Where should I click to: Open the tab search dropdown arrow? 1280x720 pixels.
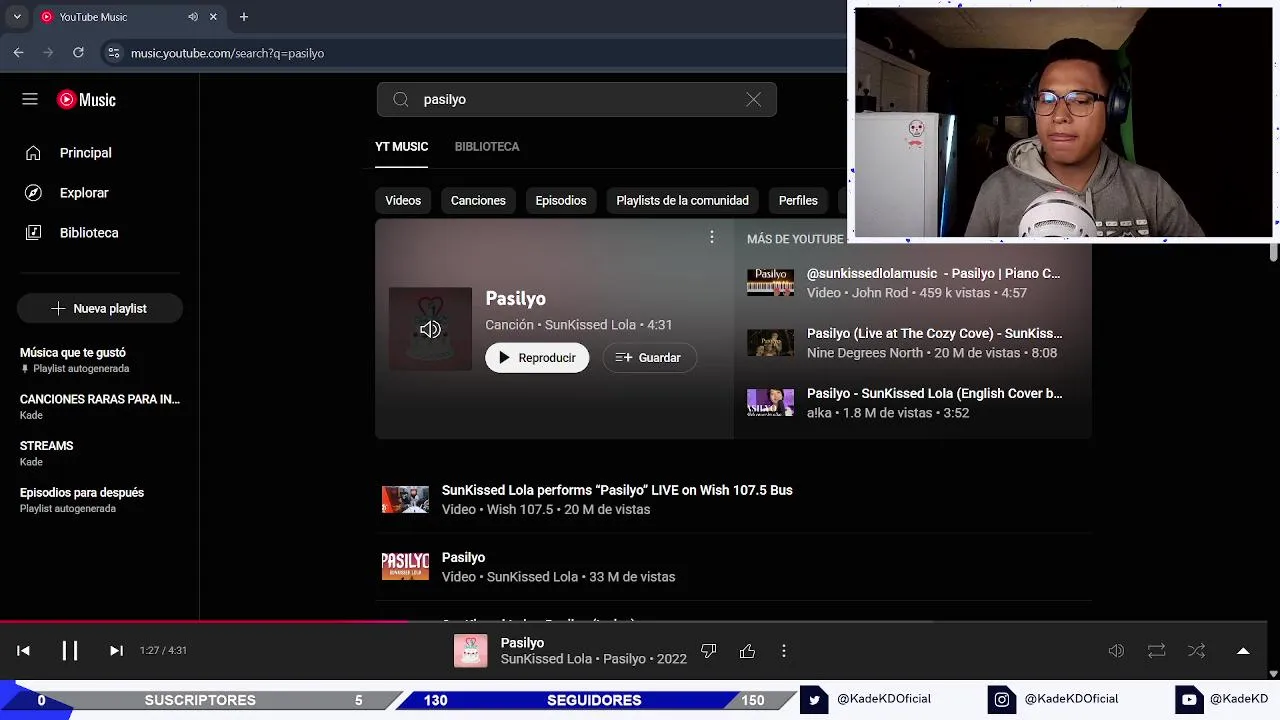[17, 17]
